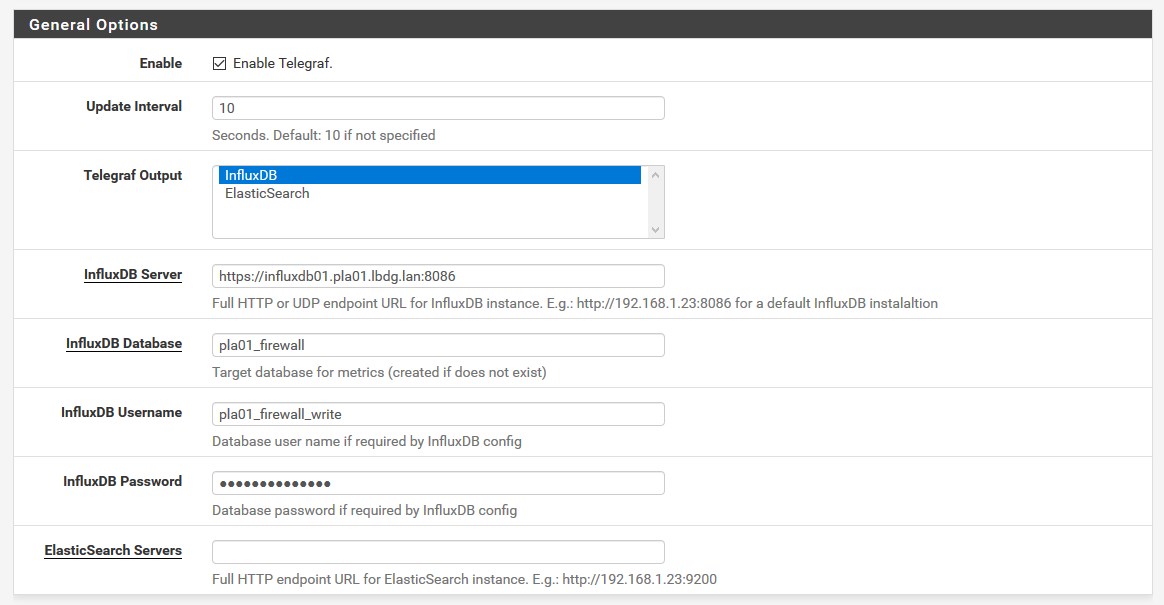This screenshot has width=1164, height=605.
Task: Click the InfluxDB Server URL field
Action: pos(438,276)
